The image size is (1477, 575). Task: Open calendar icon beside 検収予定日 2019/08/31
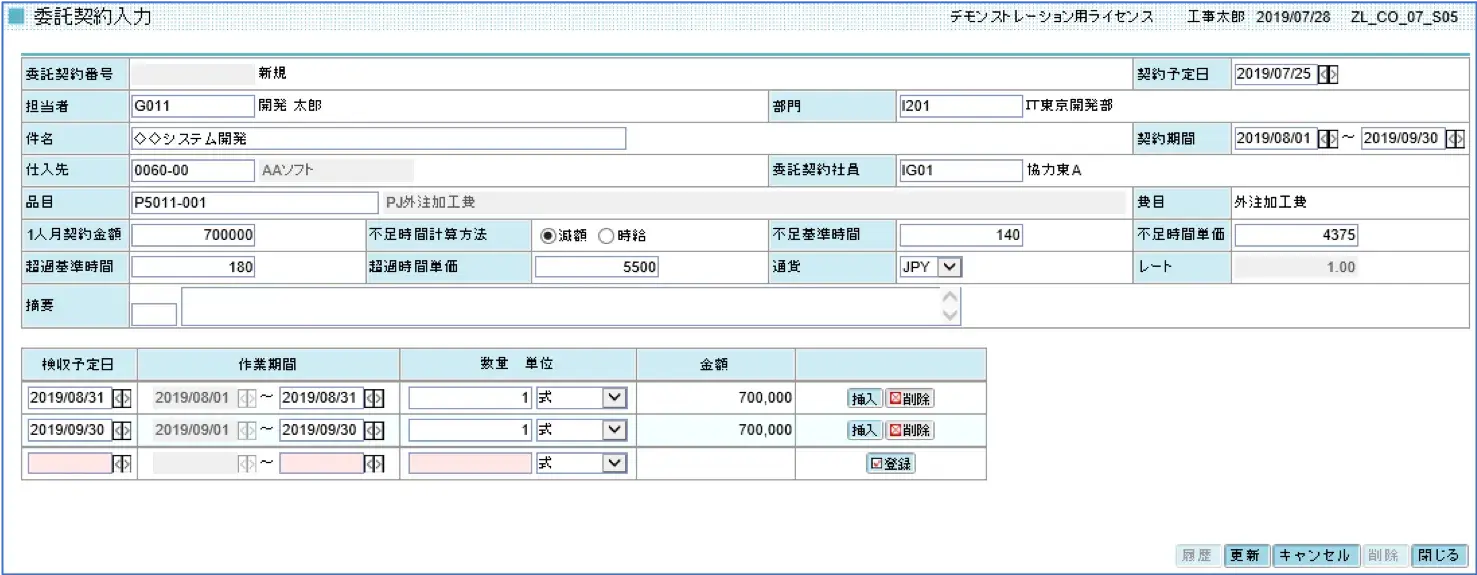pos(121,398)
